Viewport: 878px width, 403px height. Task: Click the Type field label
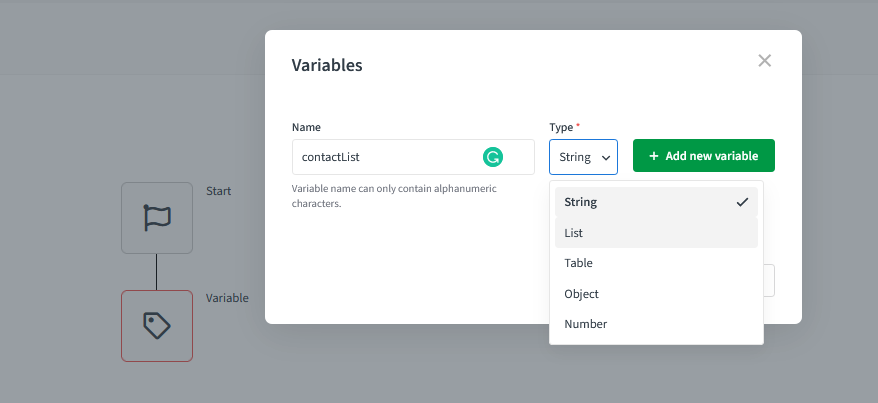click(x=561, y=127)
